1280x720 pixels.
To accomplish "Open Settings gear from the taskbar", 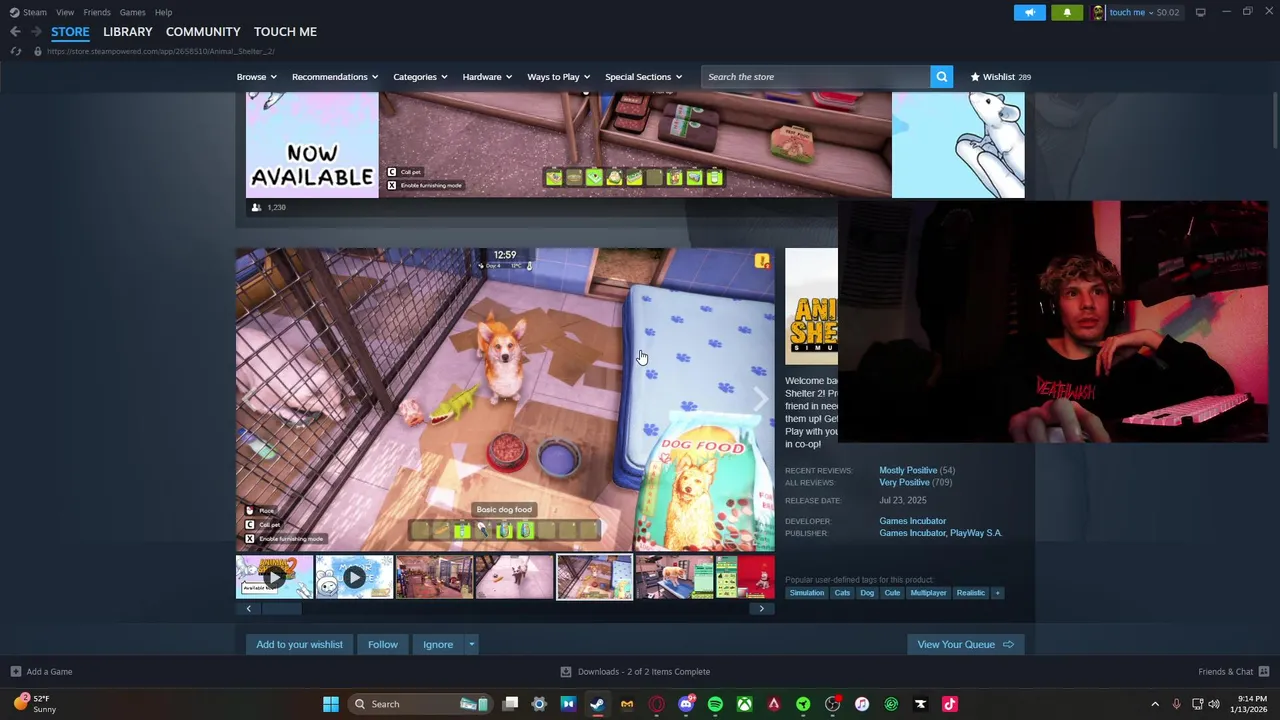I will coord(539,704).
